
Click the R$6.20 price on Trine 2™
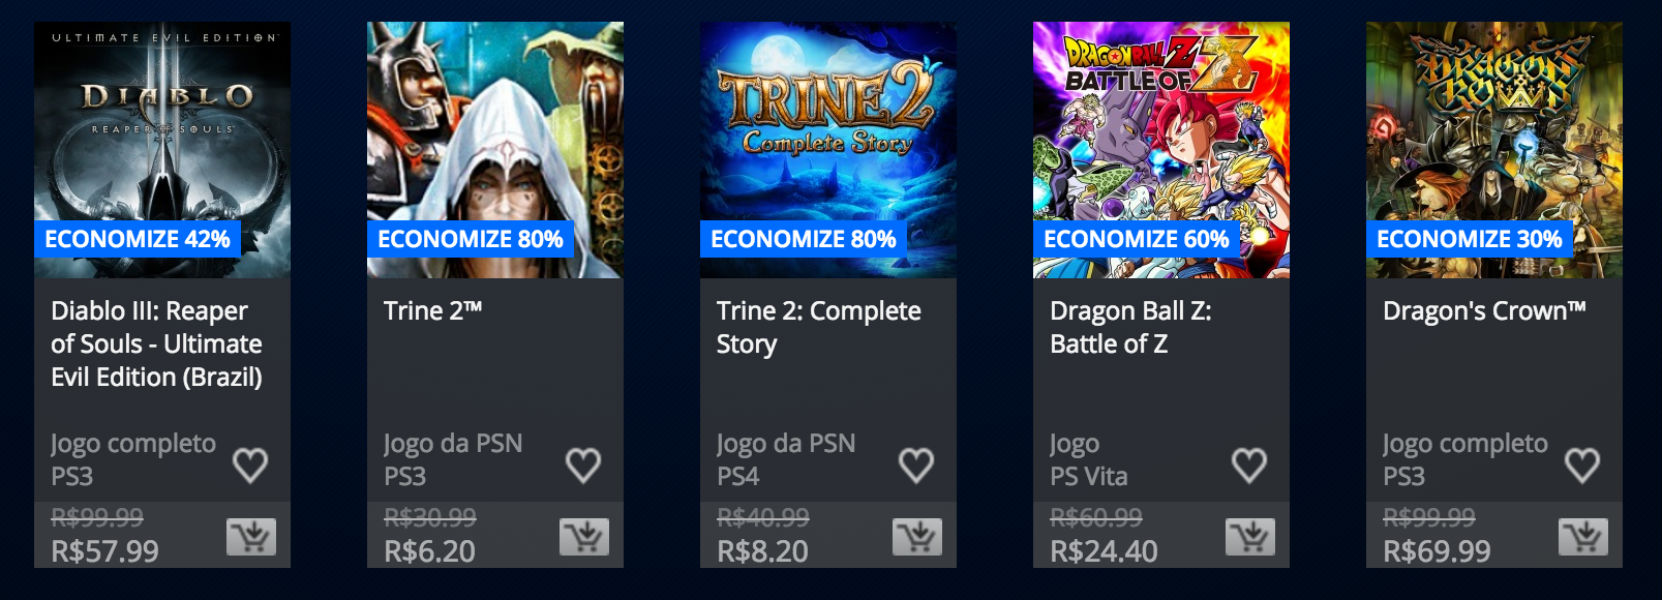click(x=430, y=551)
